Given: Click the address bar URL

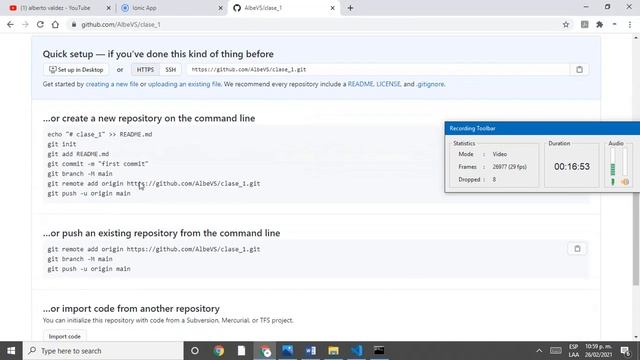Looking at the screenshot, I should tap(121, 24).
